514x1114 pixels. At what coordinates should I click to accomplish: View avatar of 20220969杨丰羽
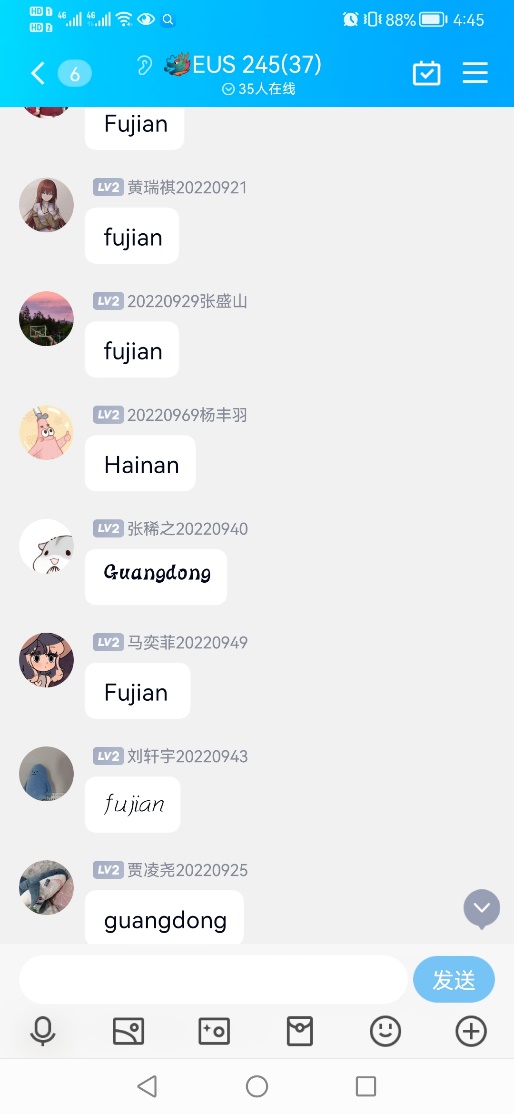point(46,433)
